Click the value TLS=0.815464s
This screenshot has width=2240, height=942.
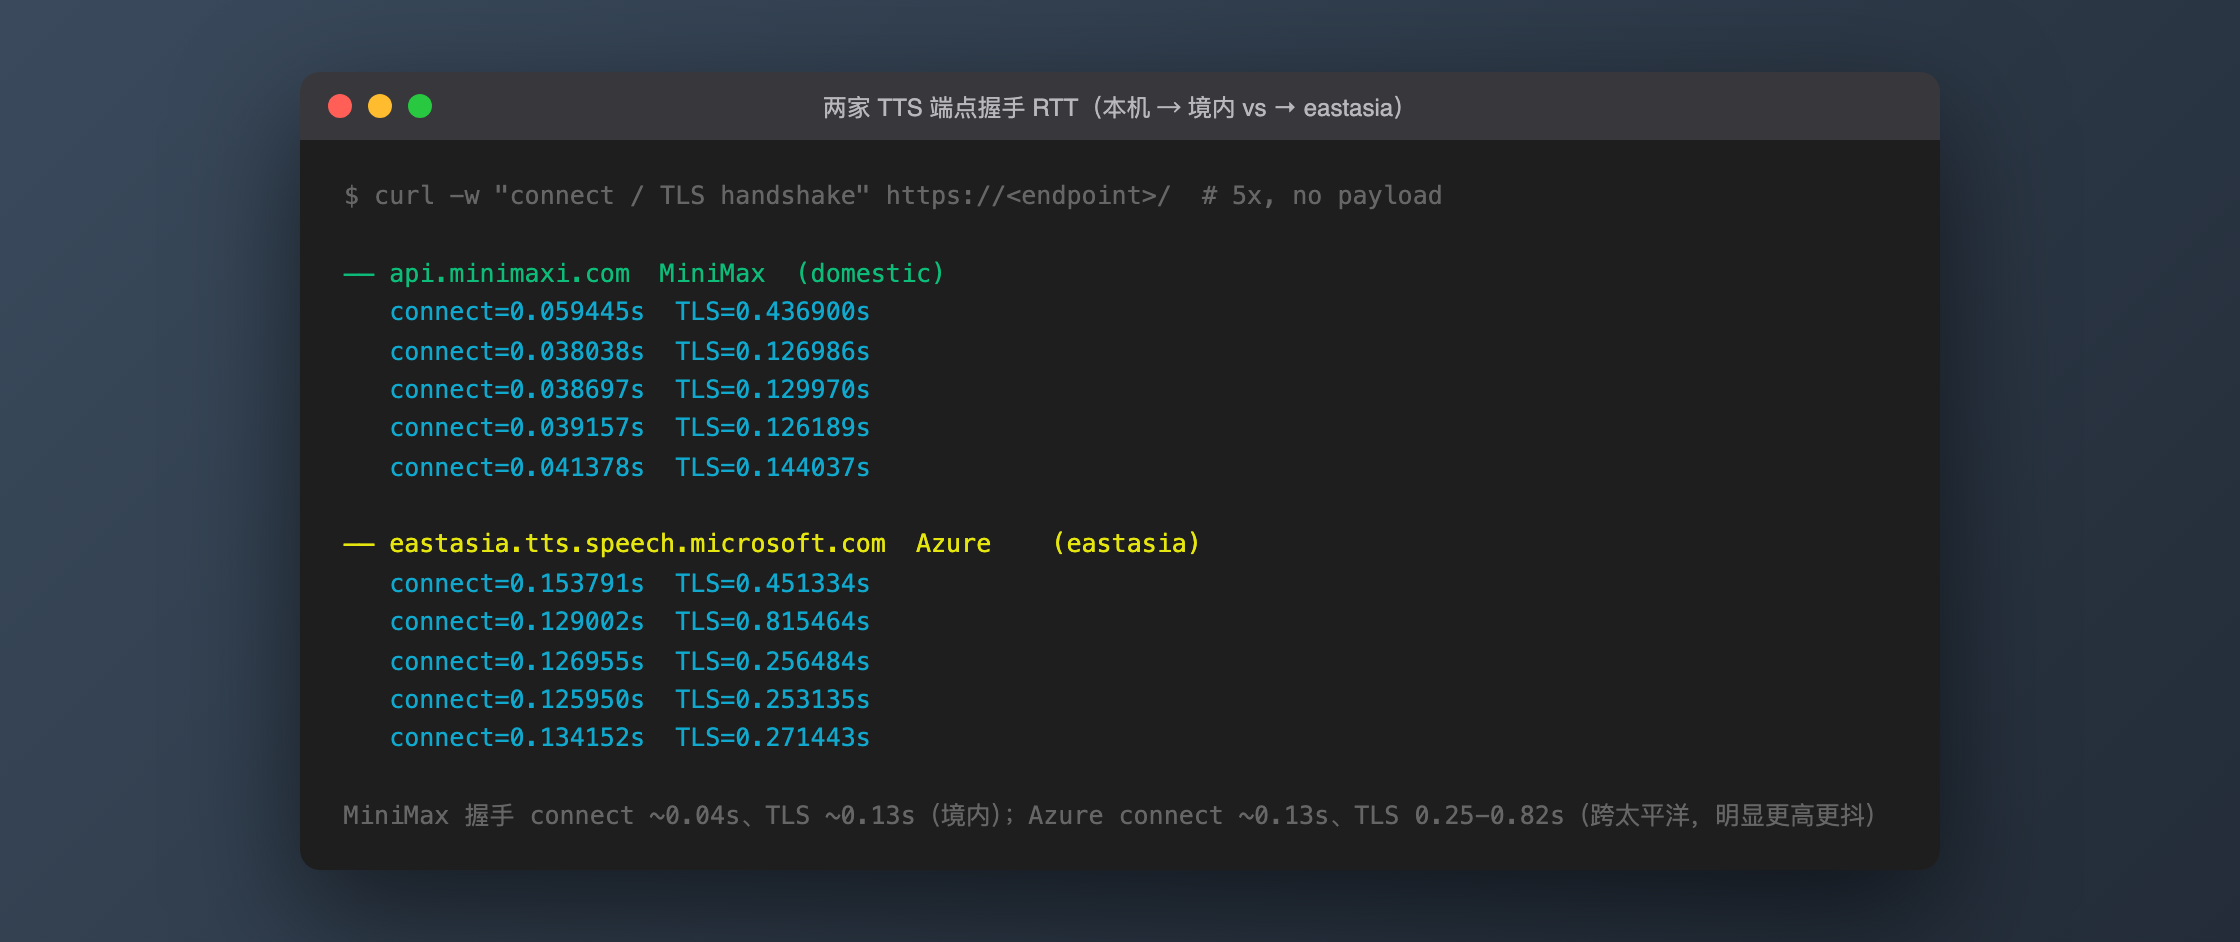point(772,622)
